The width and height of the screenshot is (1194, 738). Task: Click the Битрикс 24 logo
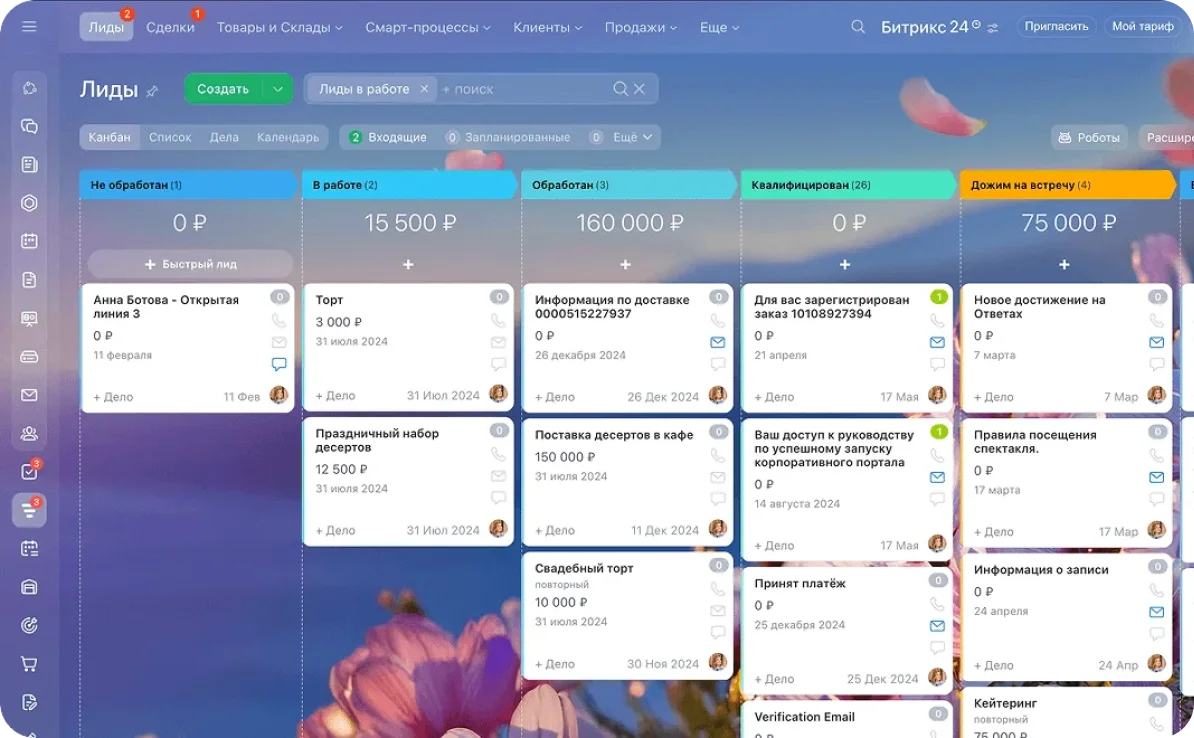tap(930, 27)
